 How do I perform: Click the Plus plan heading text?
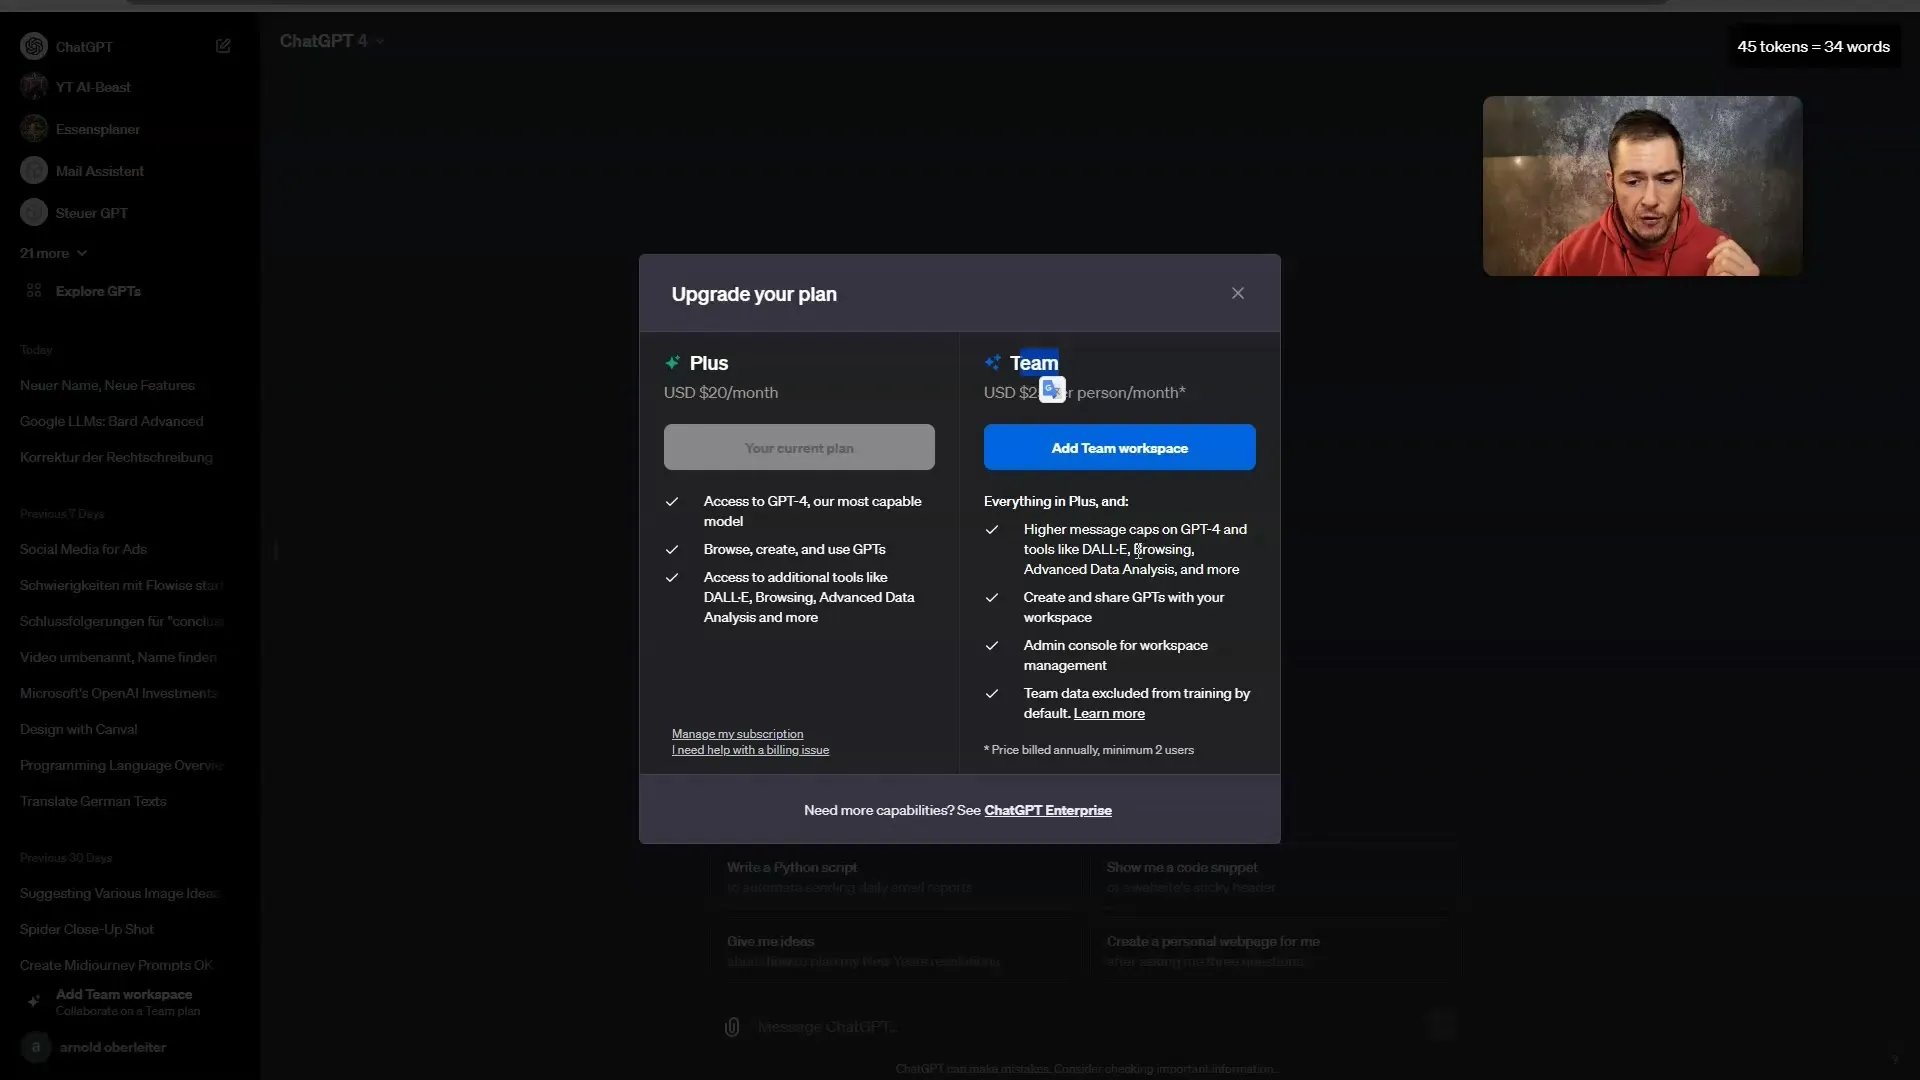709,363
